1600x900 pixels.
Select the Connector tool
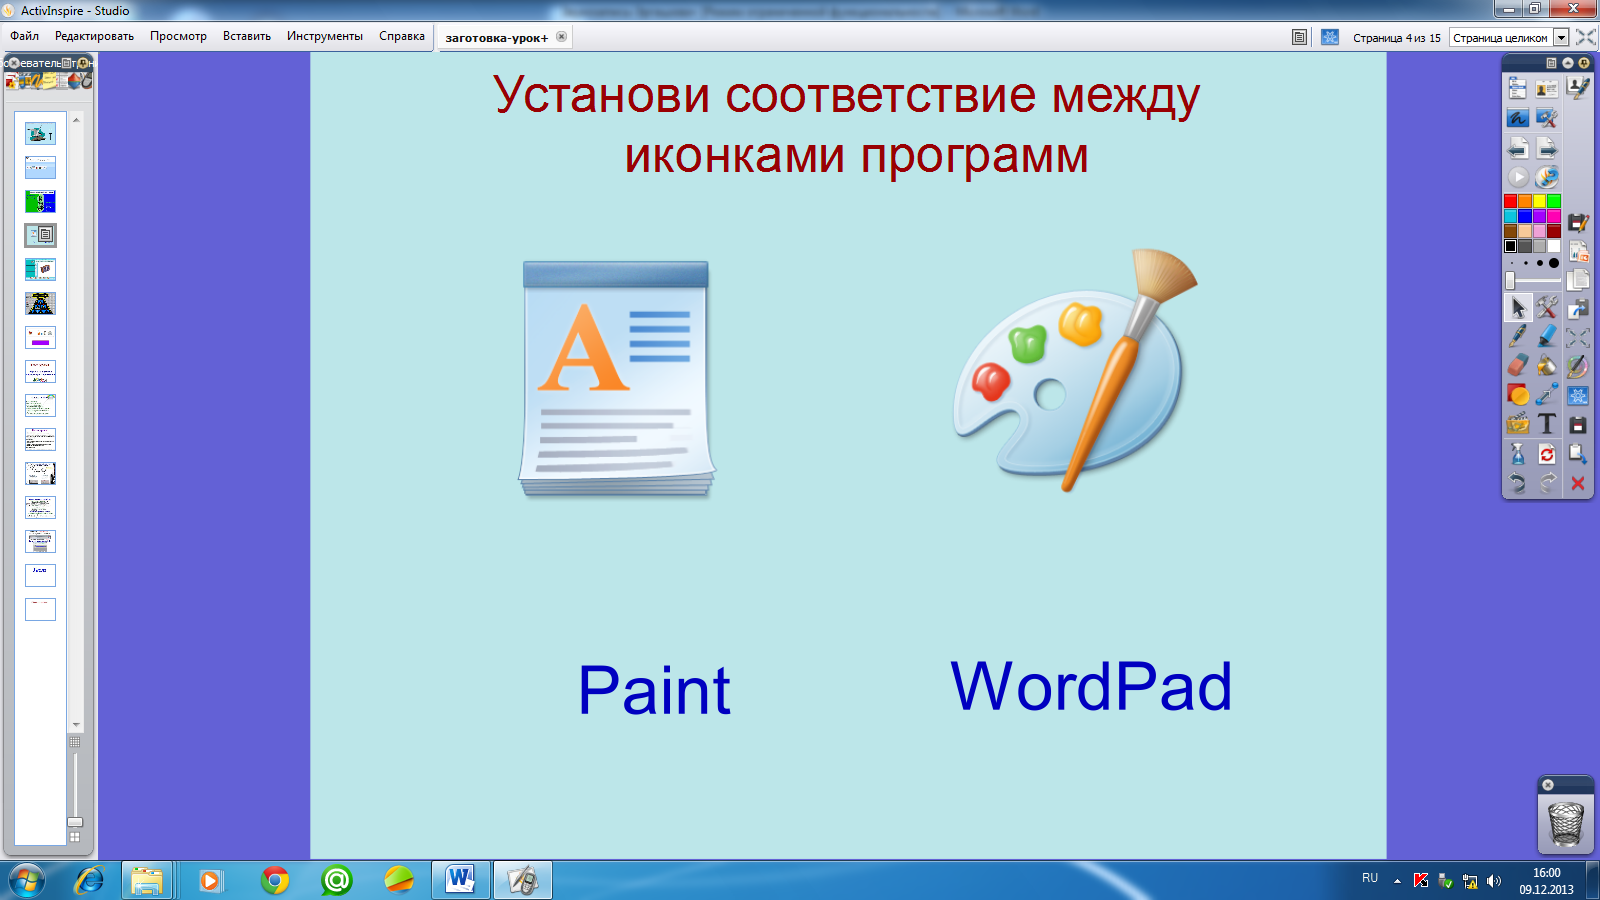[x=1547, y=395]
